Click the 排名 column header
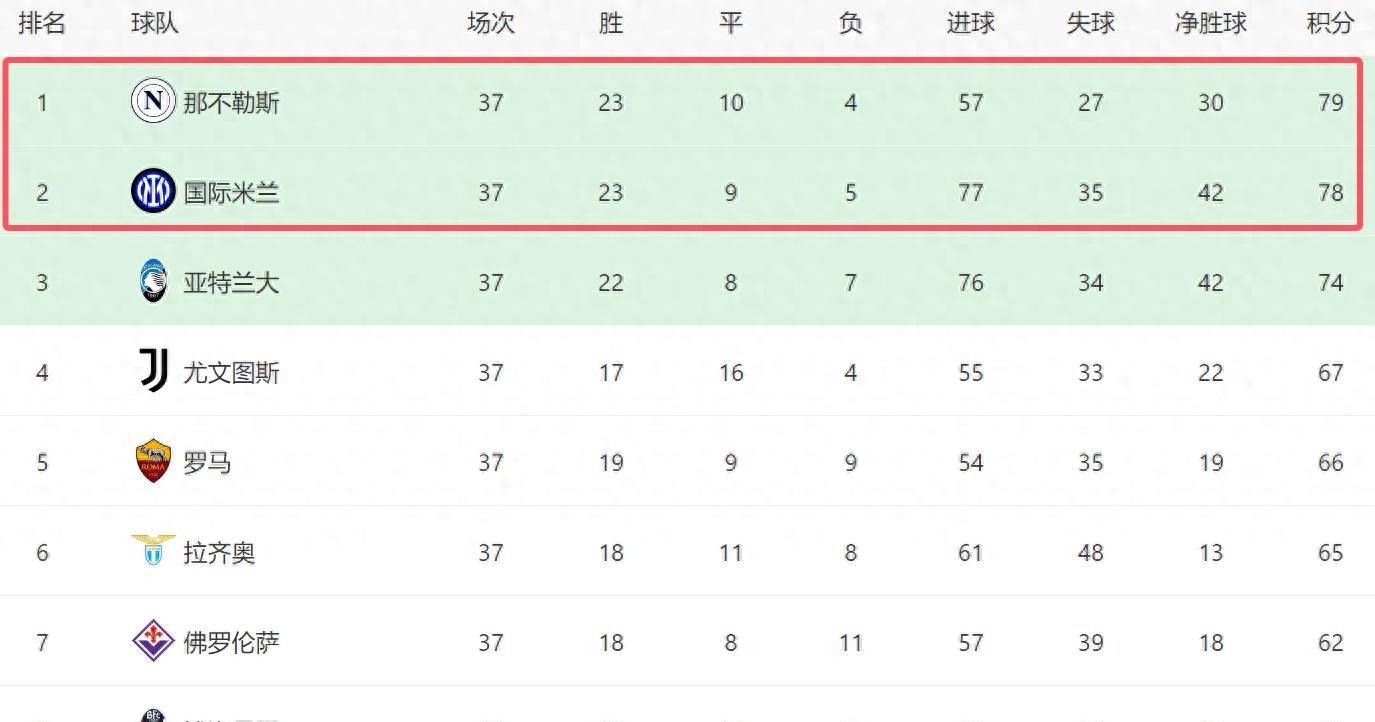Viewport: 1375px width, 722px height. tap(42, 23)
